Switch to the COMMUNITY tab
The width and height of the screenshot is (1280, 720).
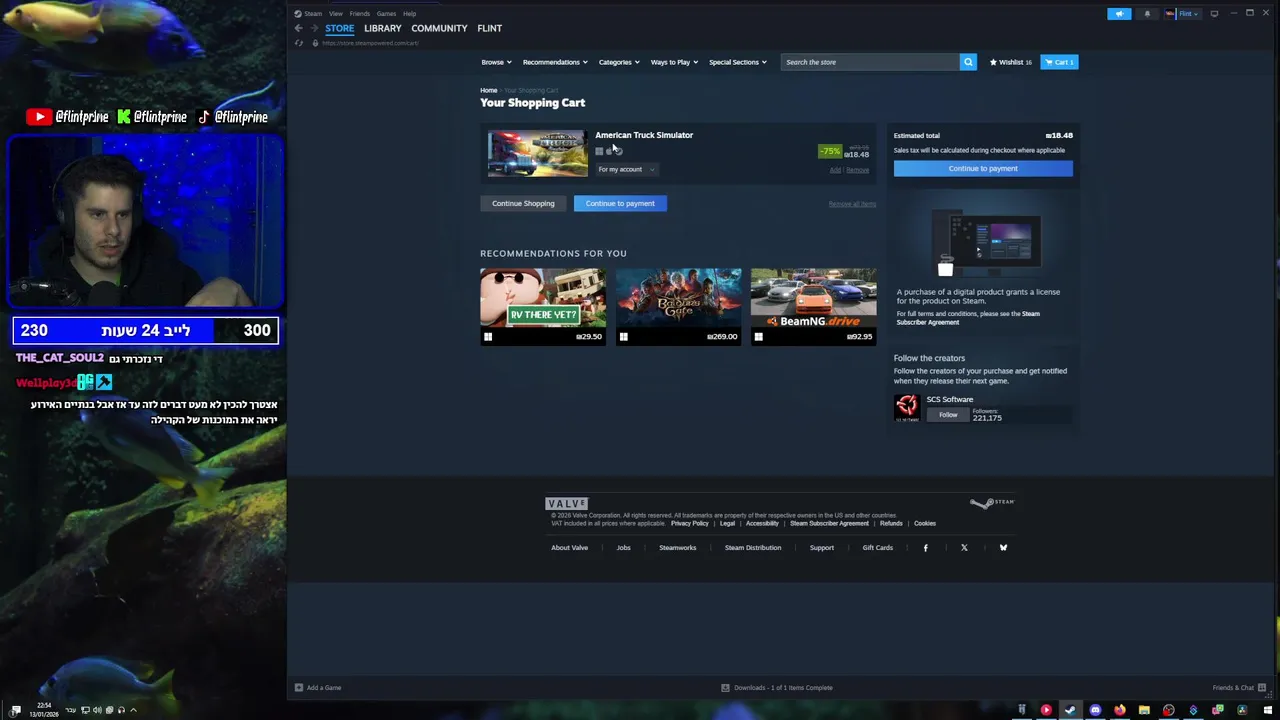click(x=439, y=28)
